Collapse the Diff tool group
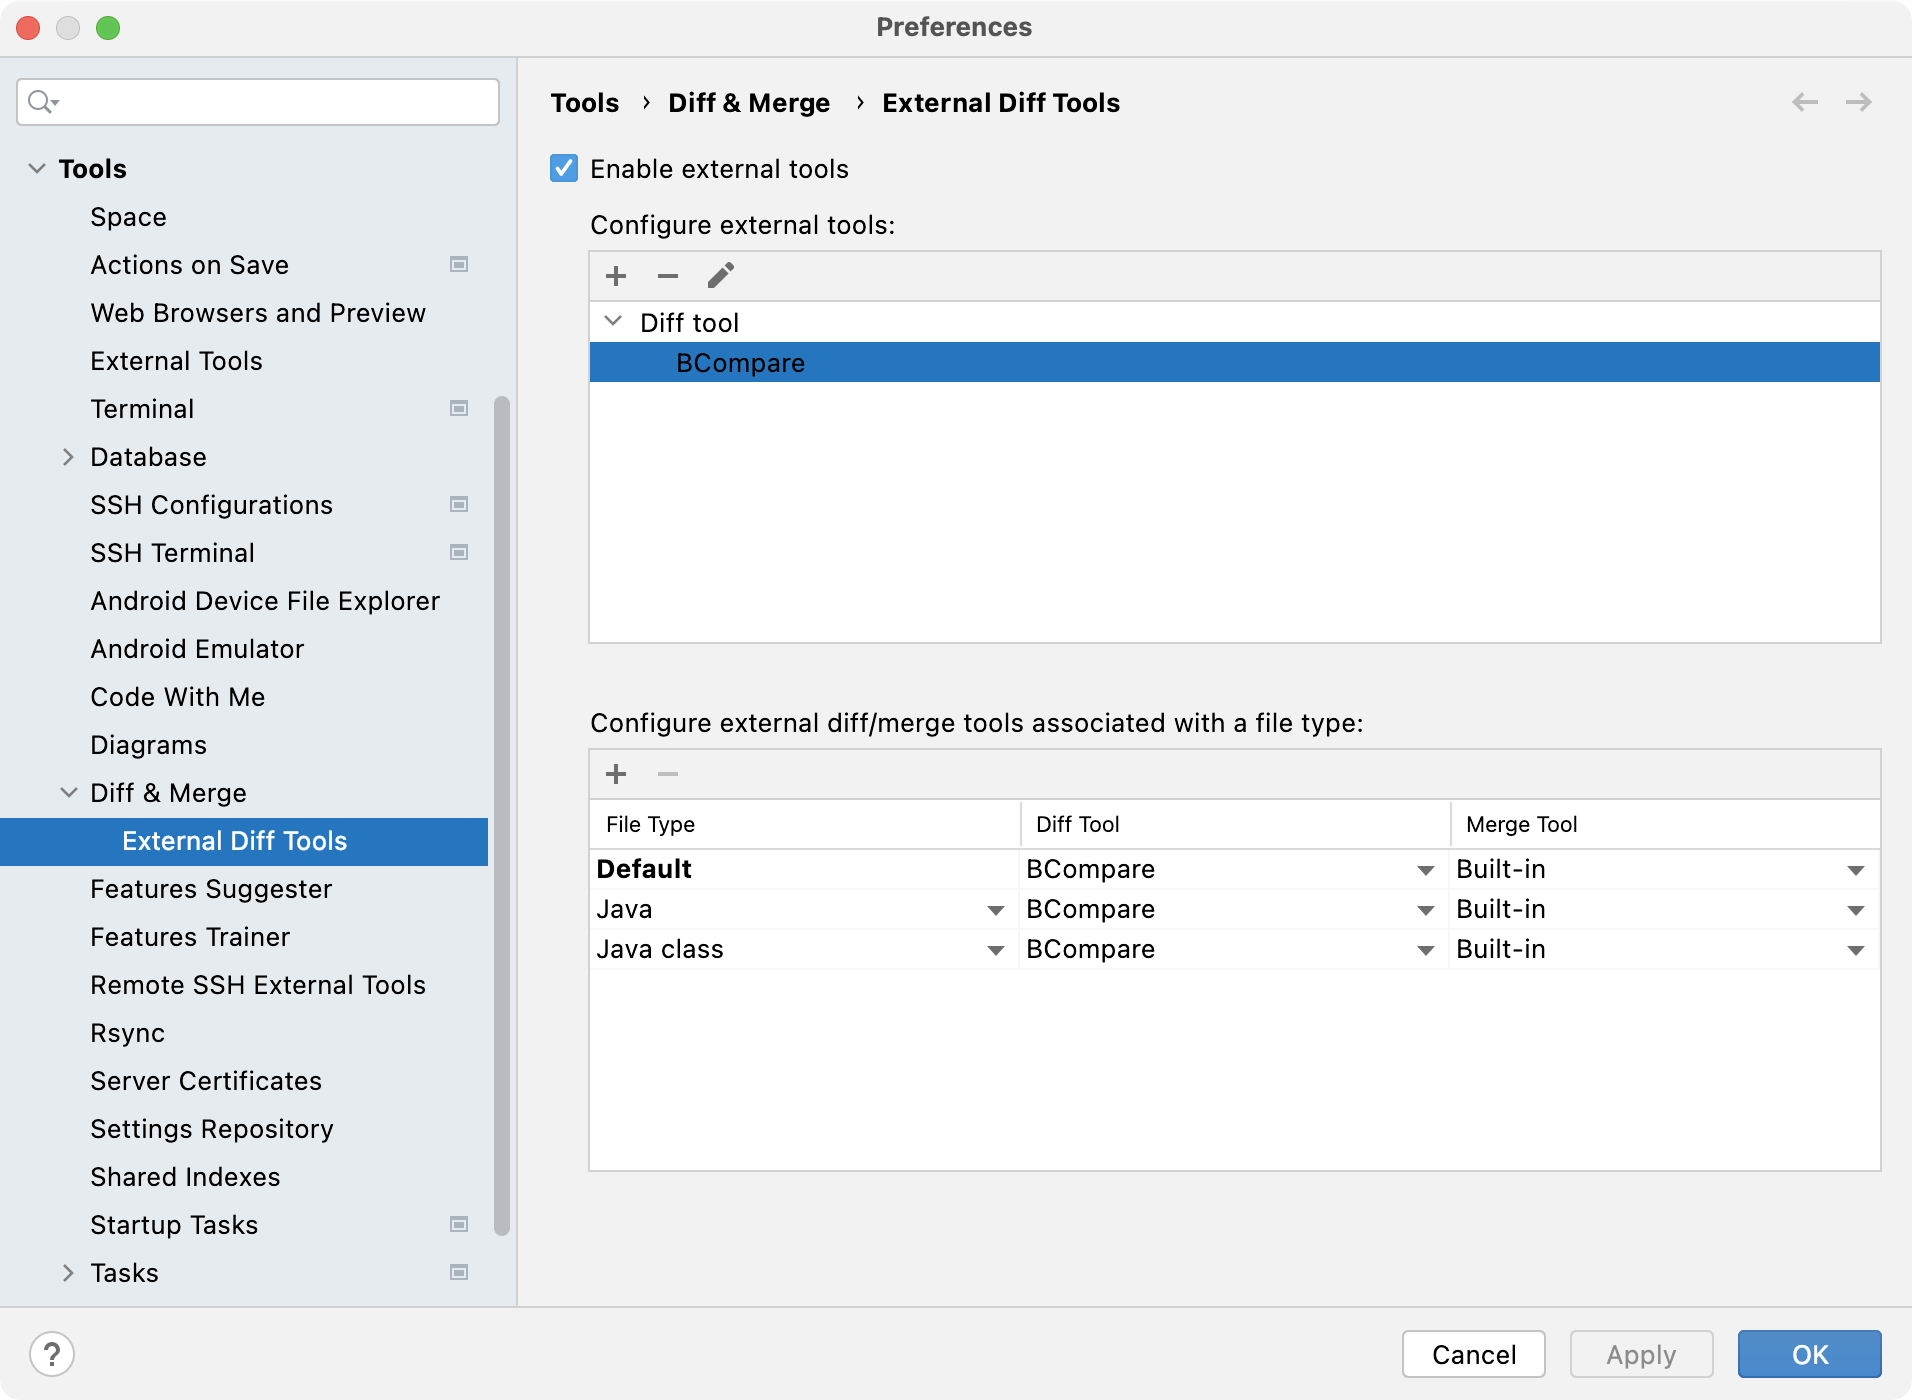1912x1400 pixels. (614, 322)
